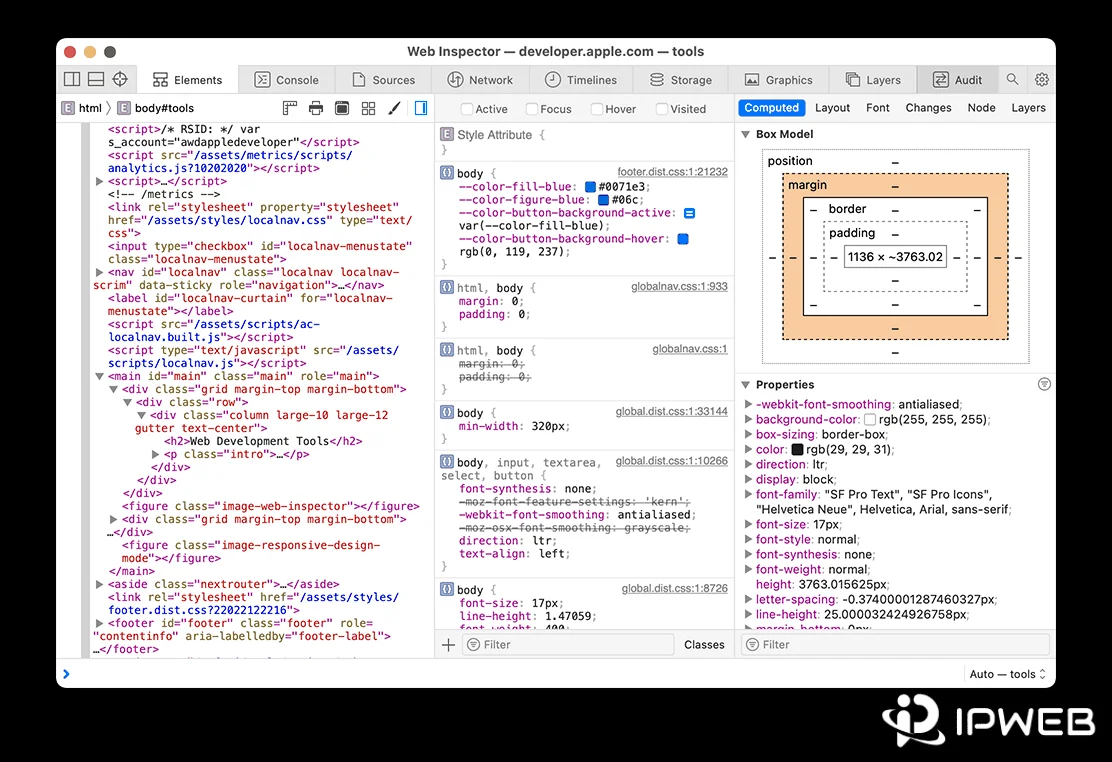This screenshot has width=1112, height=762.
Task: Expand the footer id="footer" node
Action: 99,623
